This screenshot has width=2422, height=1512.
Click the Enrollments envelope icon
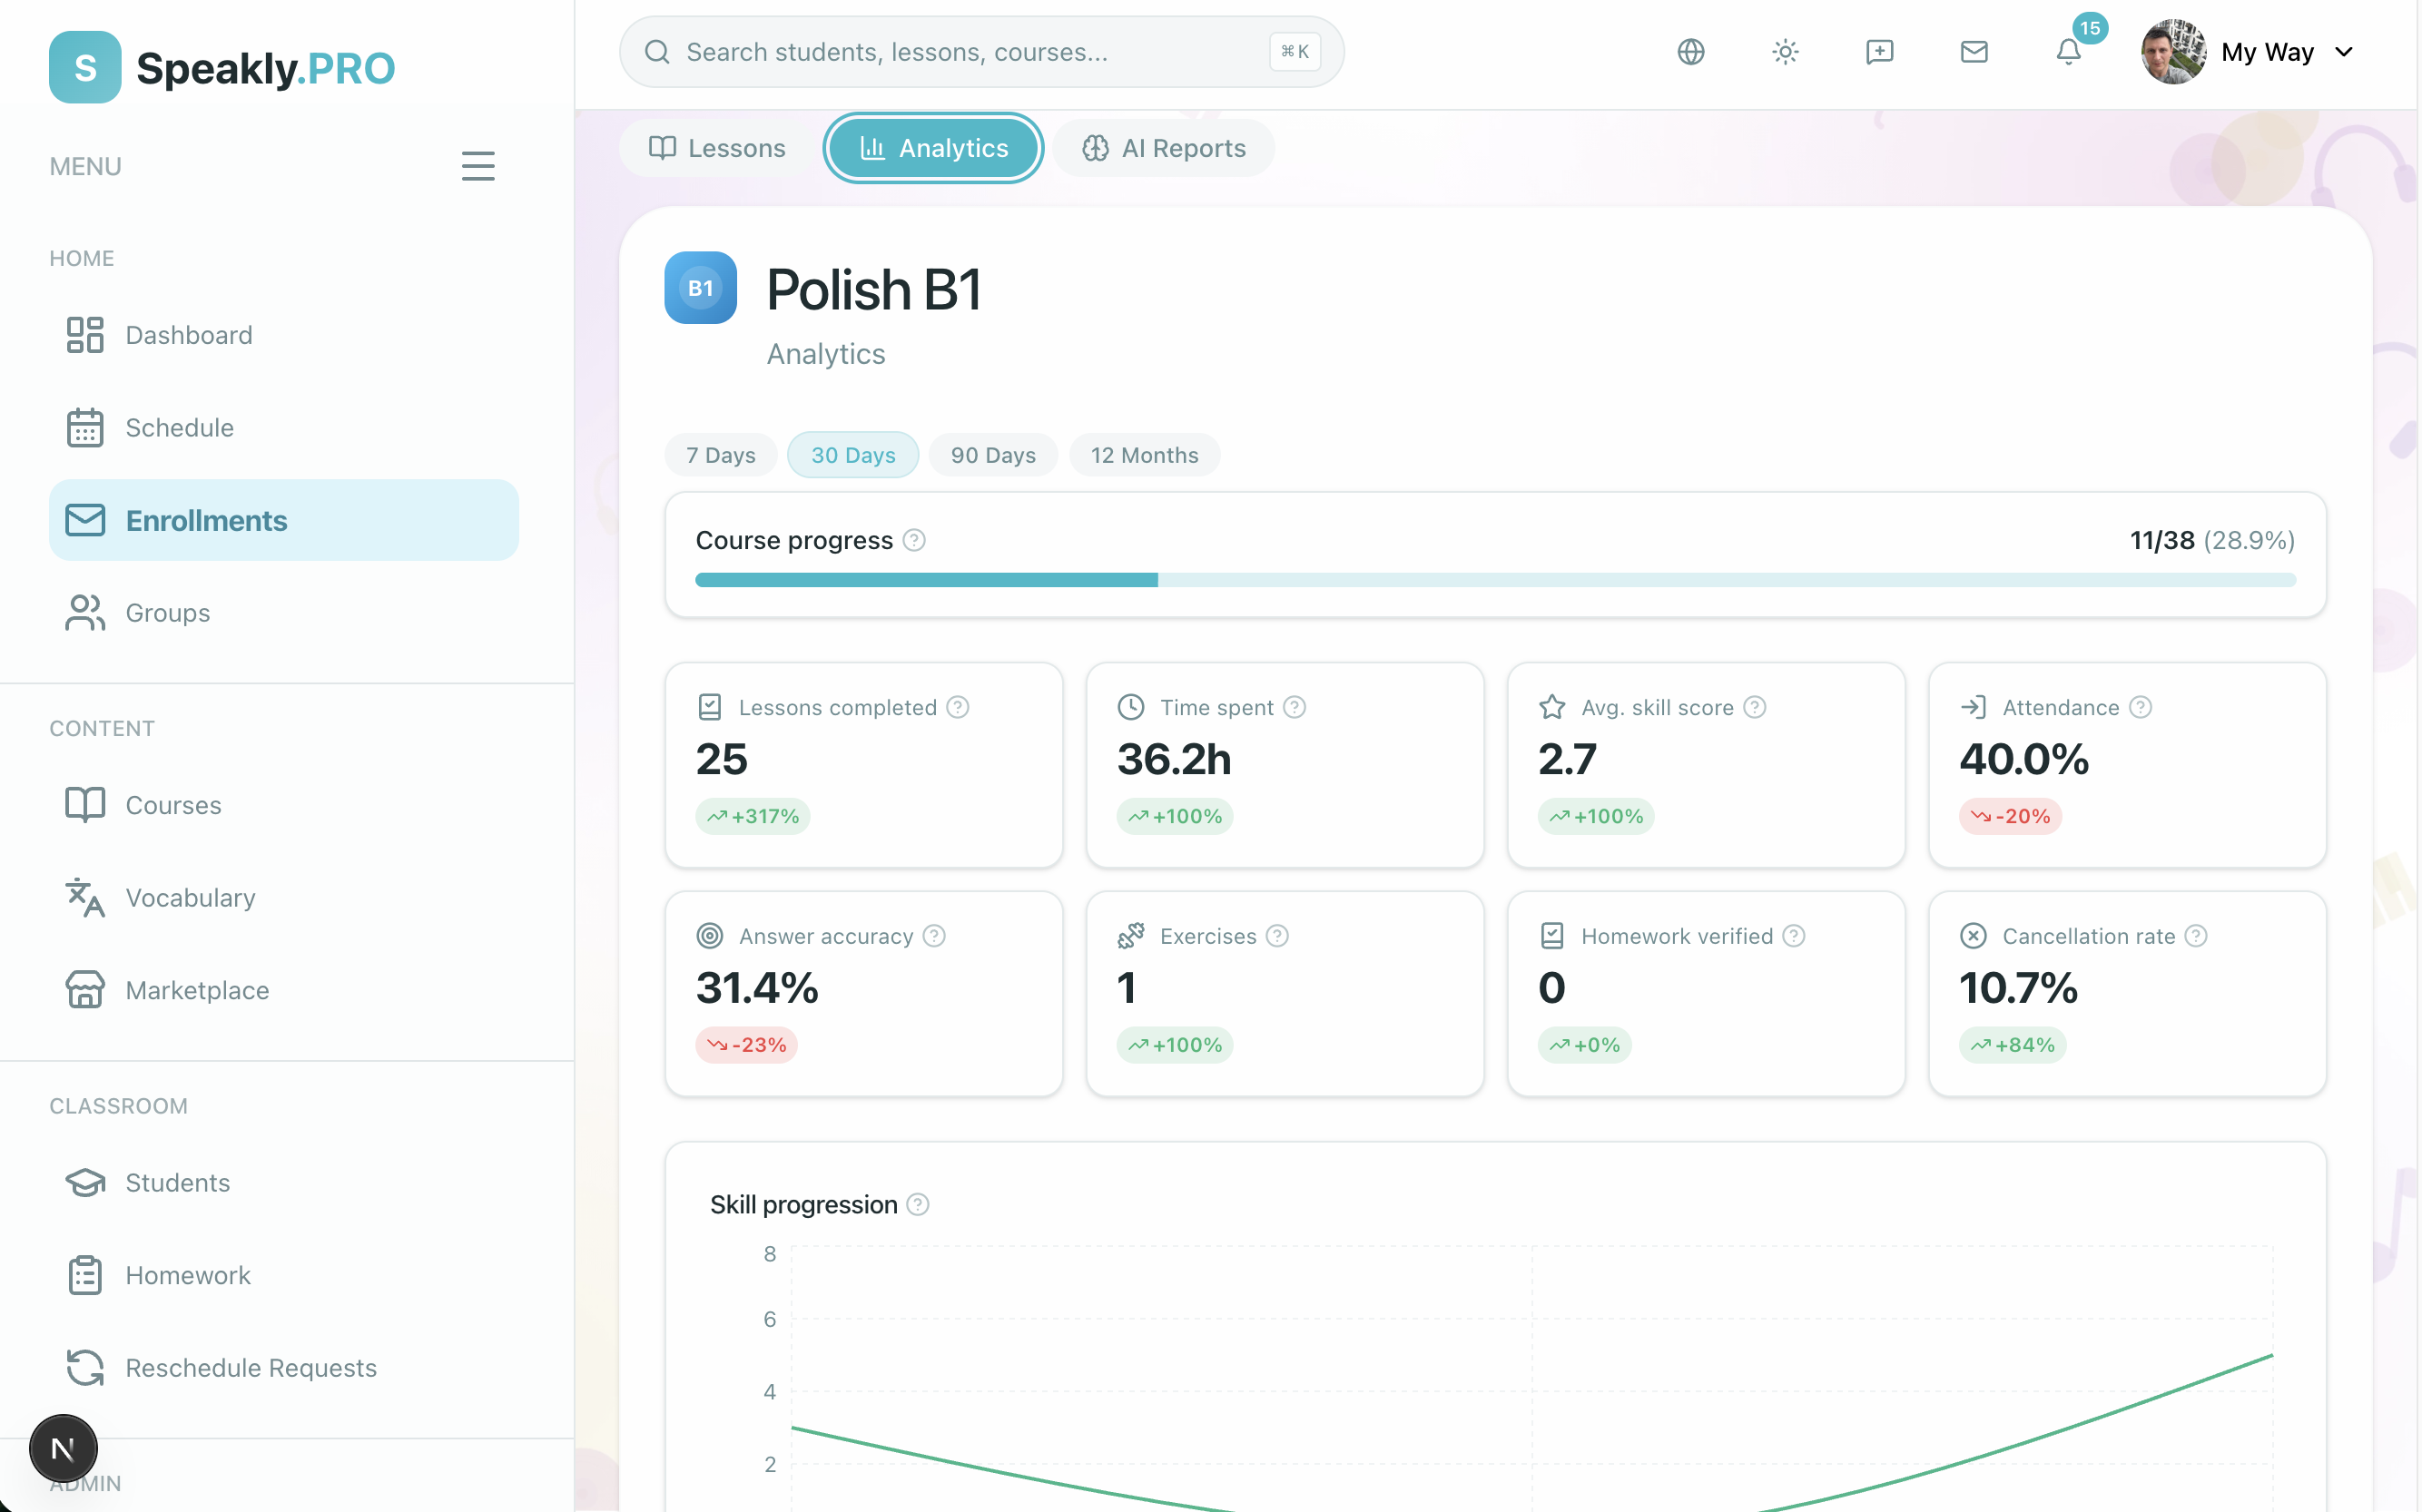85,520
